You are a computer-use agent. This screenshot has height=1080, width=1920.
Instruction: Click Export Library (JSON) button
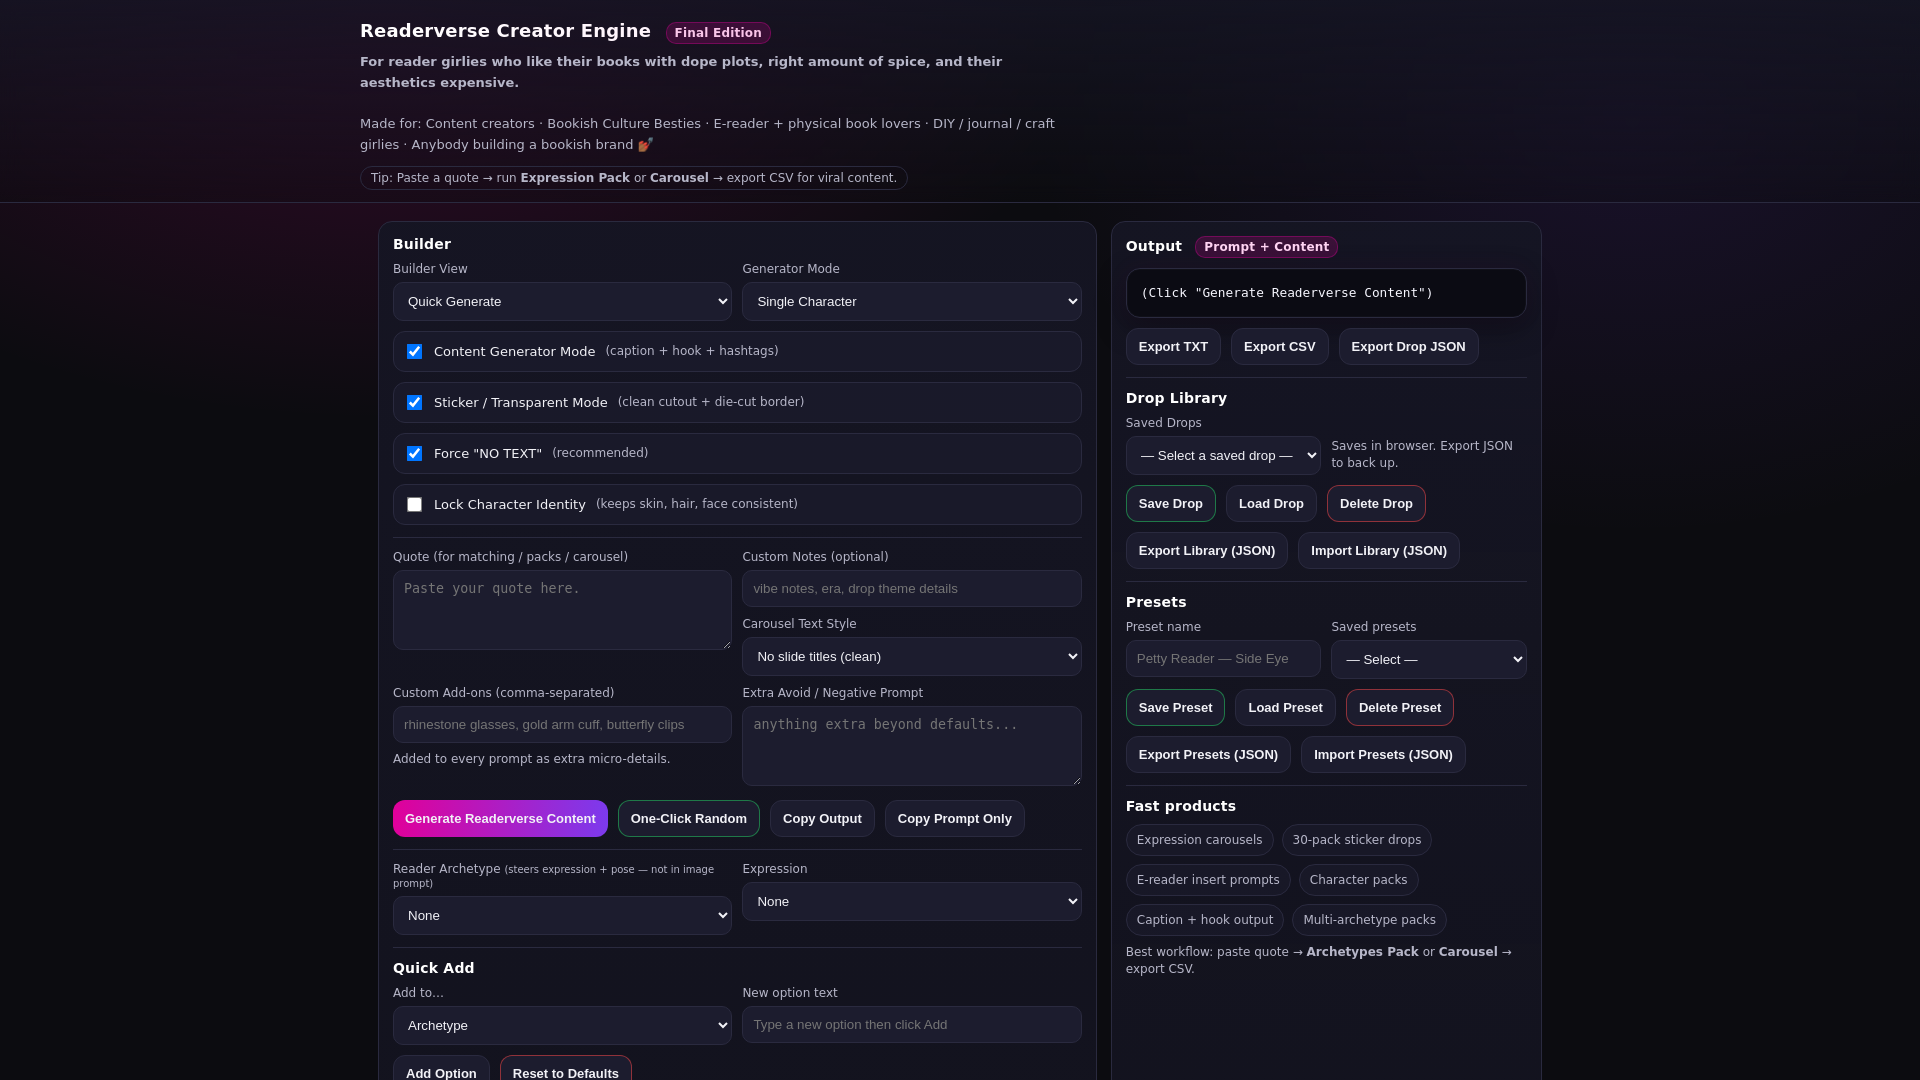coord(1206,551)
